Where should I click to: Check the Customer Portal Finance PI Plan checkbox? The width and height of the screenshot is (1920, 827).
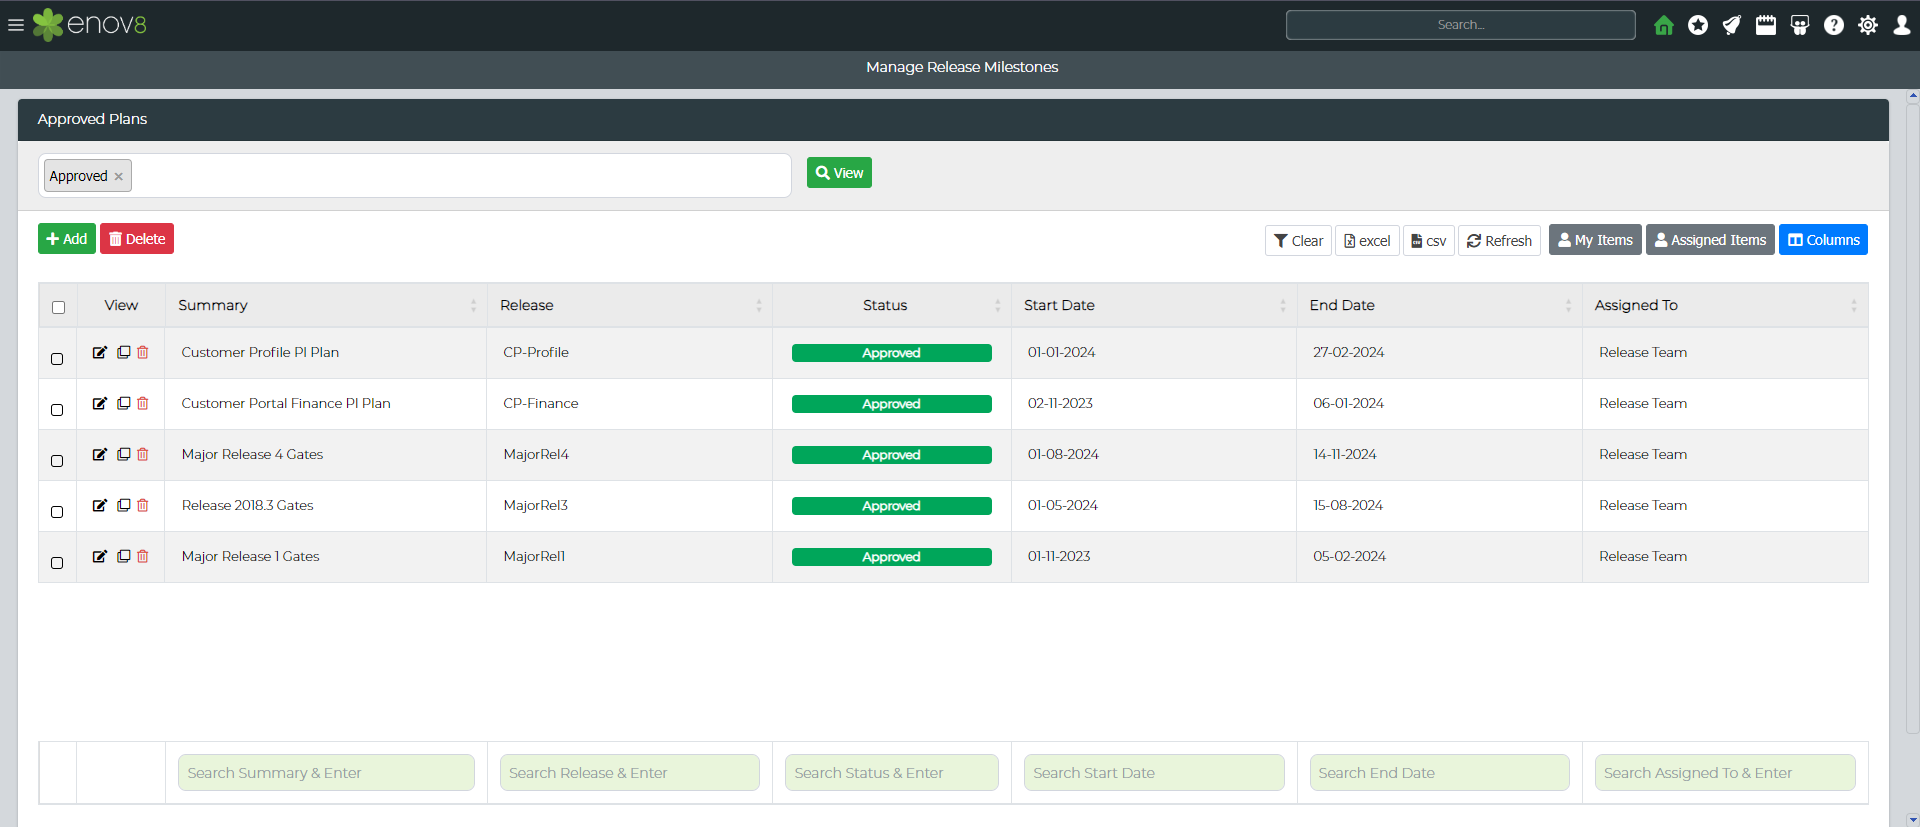tap(57, 409)
